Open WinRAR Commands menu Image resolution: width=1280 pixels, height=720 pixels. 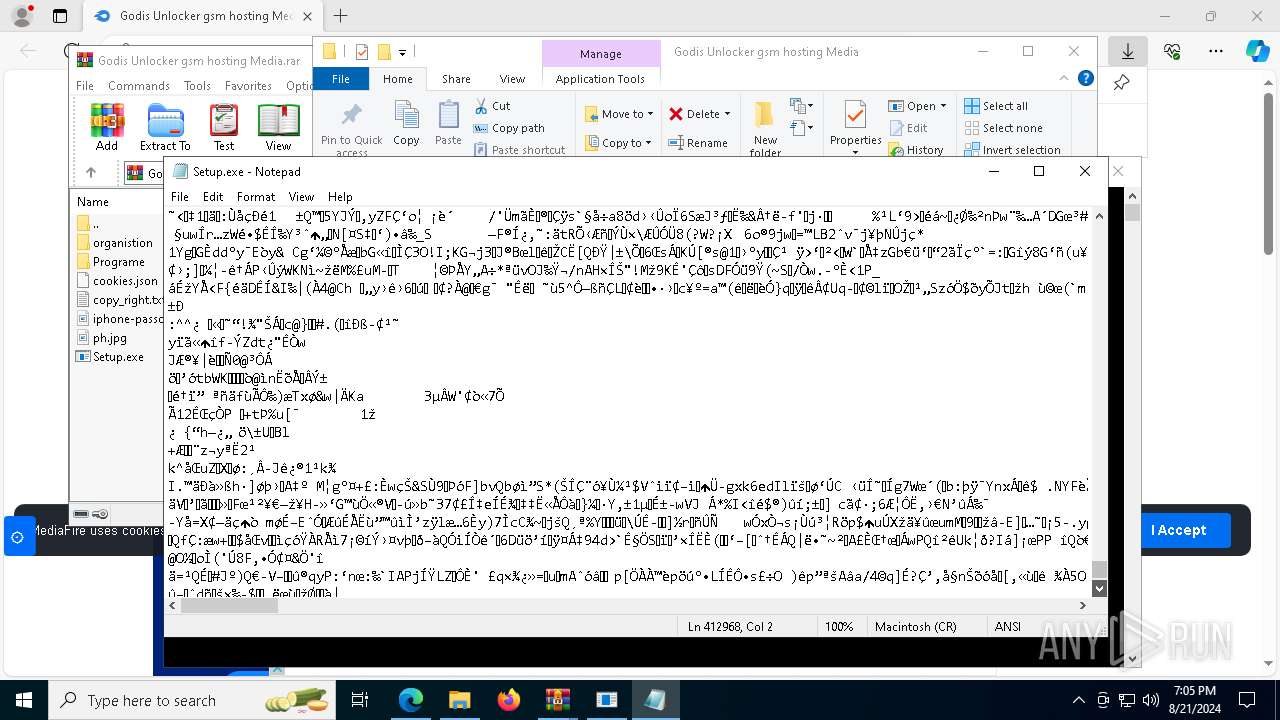coord(139,86)
